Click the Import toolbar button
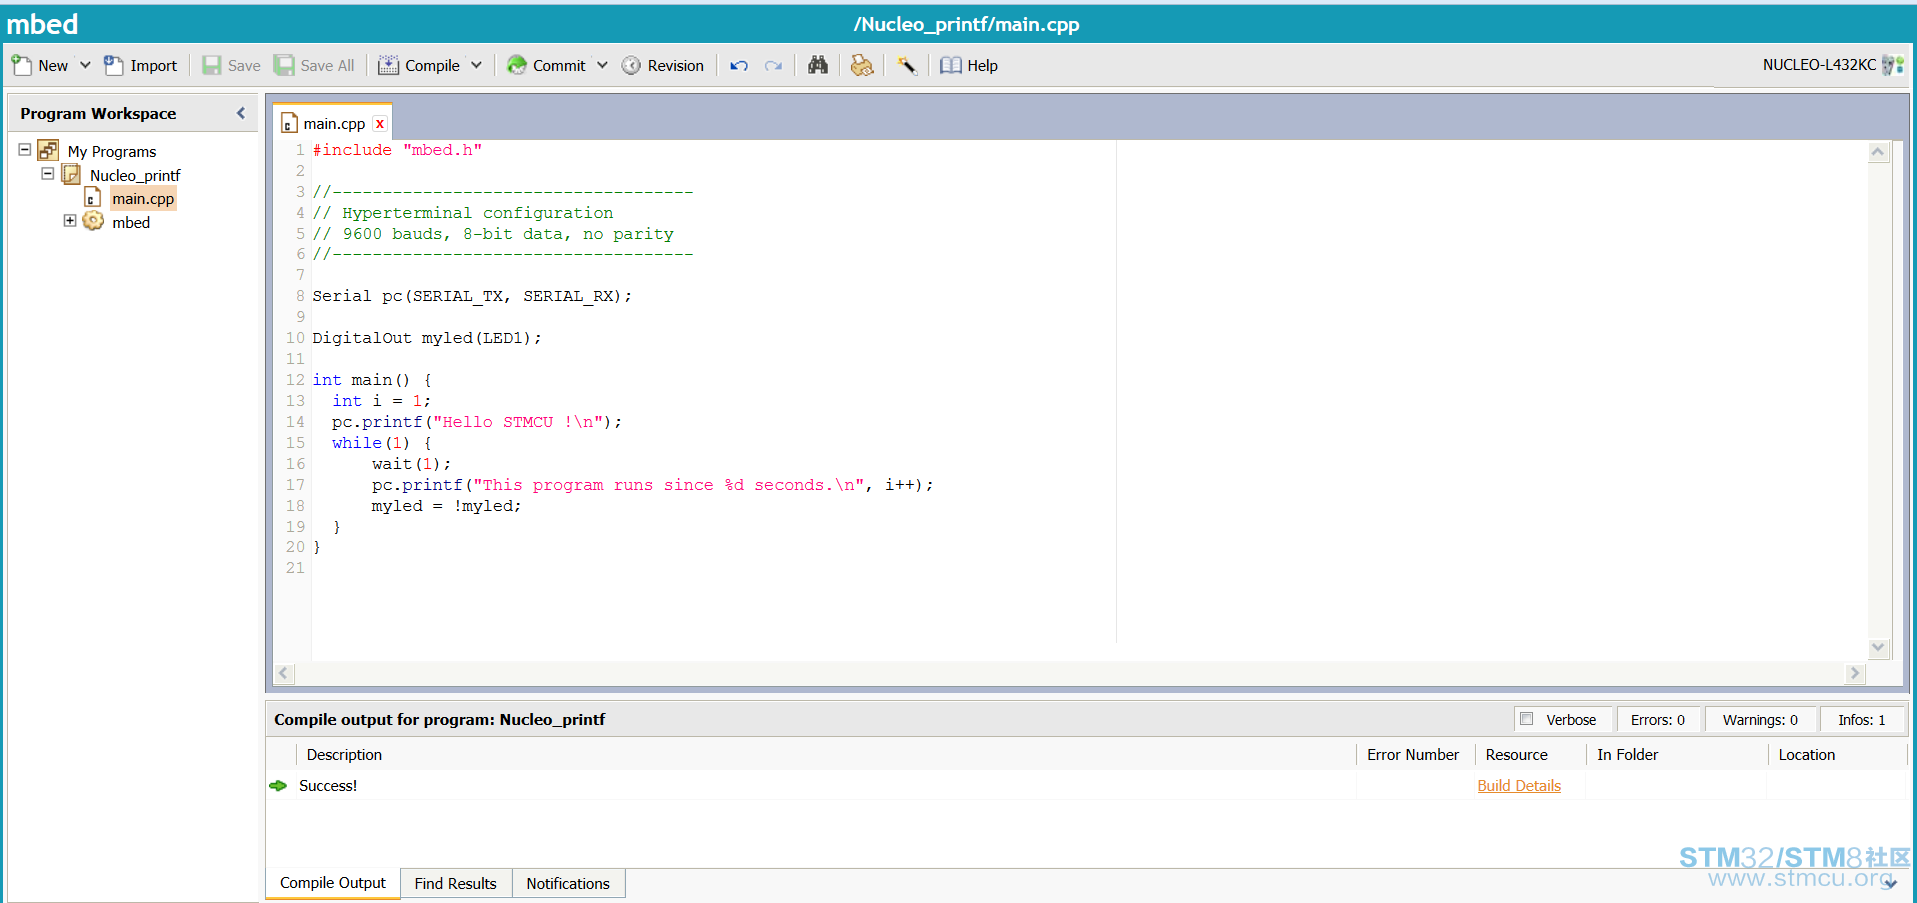Screen dimensions: 1917x903 click(141, 65)
